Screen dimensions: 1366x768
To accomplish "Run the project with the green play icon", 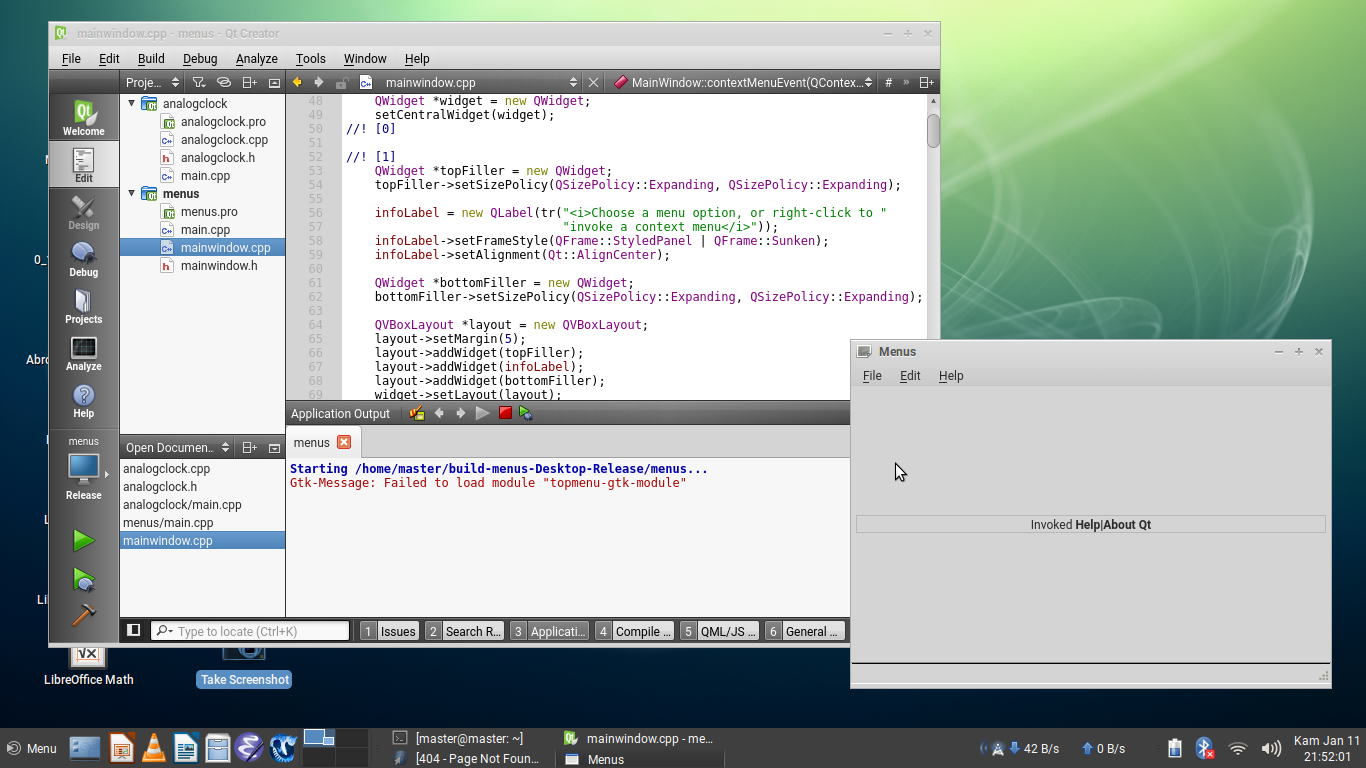I will [84, 540].
